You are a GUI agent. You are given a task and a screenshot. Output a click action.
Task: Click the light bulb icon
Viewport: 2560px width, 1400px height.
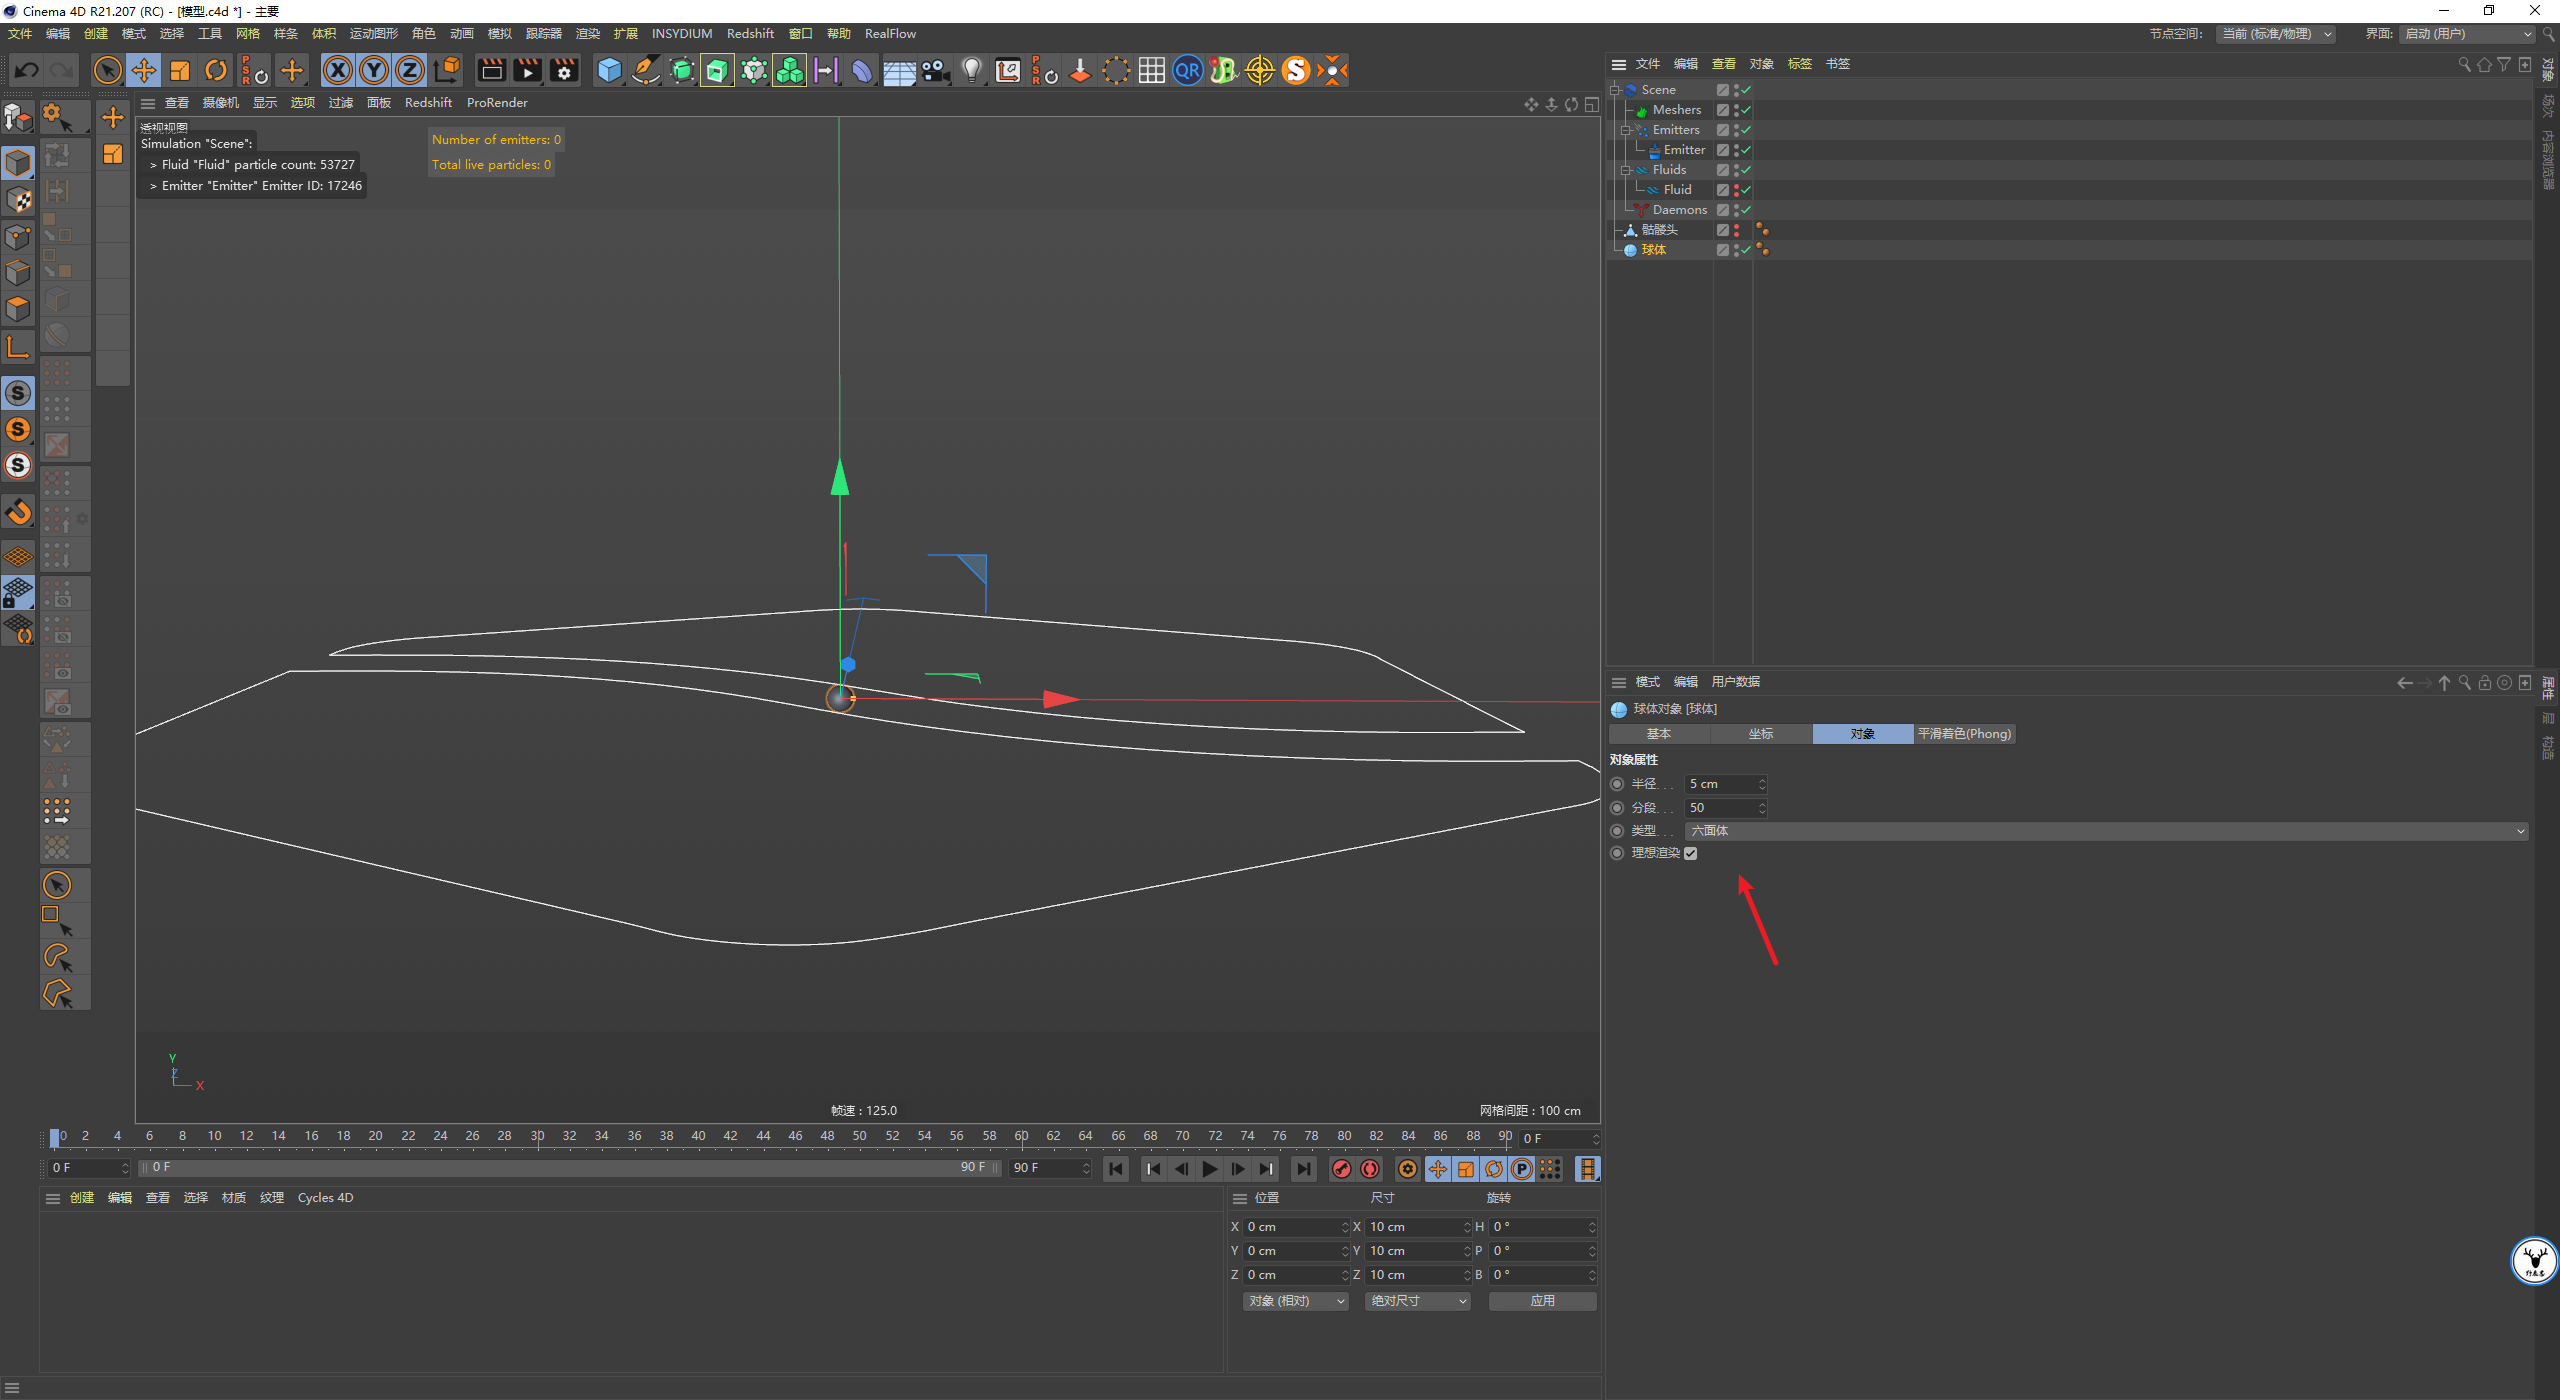pyautogui.click(x=971, y=70)
